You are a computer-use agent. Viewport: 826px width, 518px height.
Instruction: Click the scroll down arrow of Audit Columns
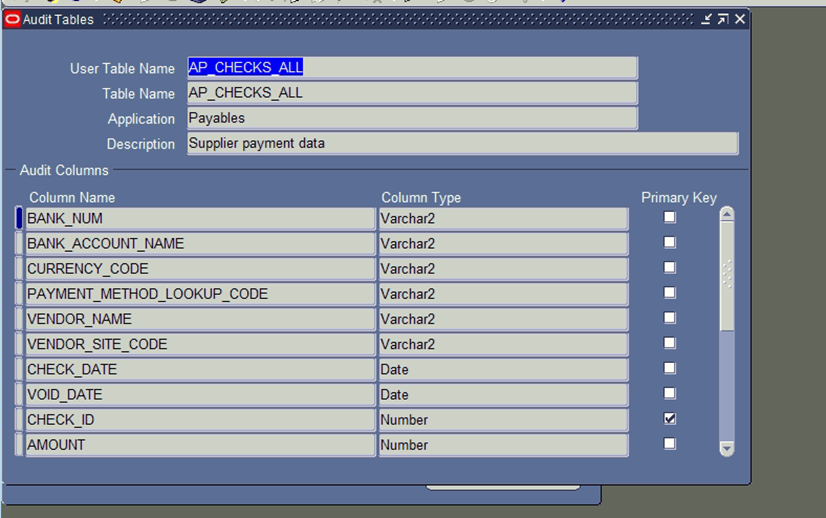[727, 449]
